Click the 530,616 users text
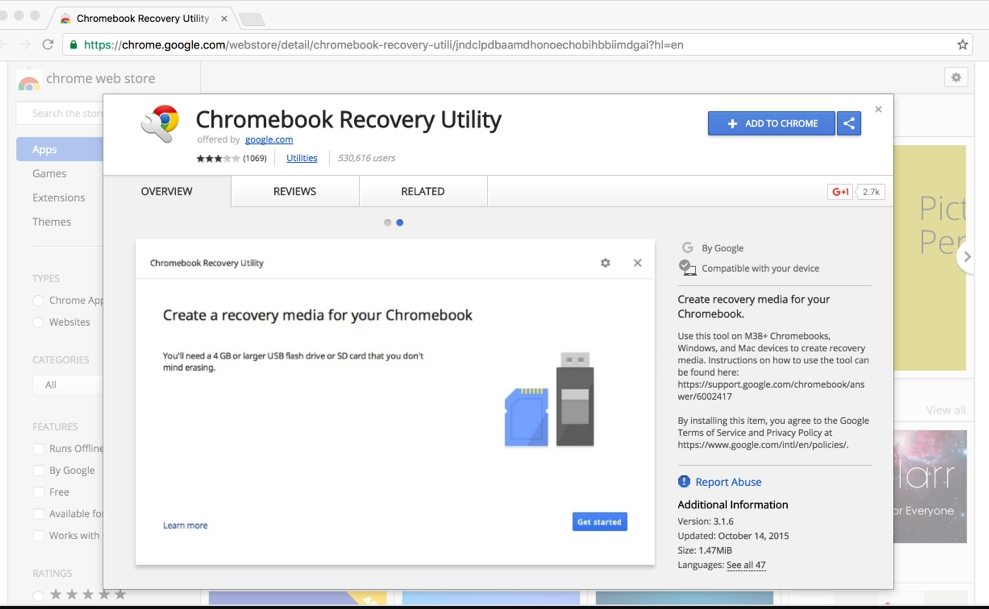989x609 pixels. pyautogui.click(x=366, y=158)
